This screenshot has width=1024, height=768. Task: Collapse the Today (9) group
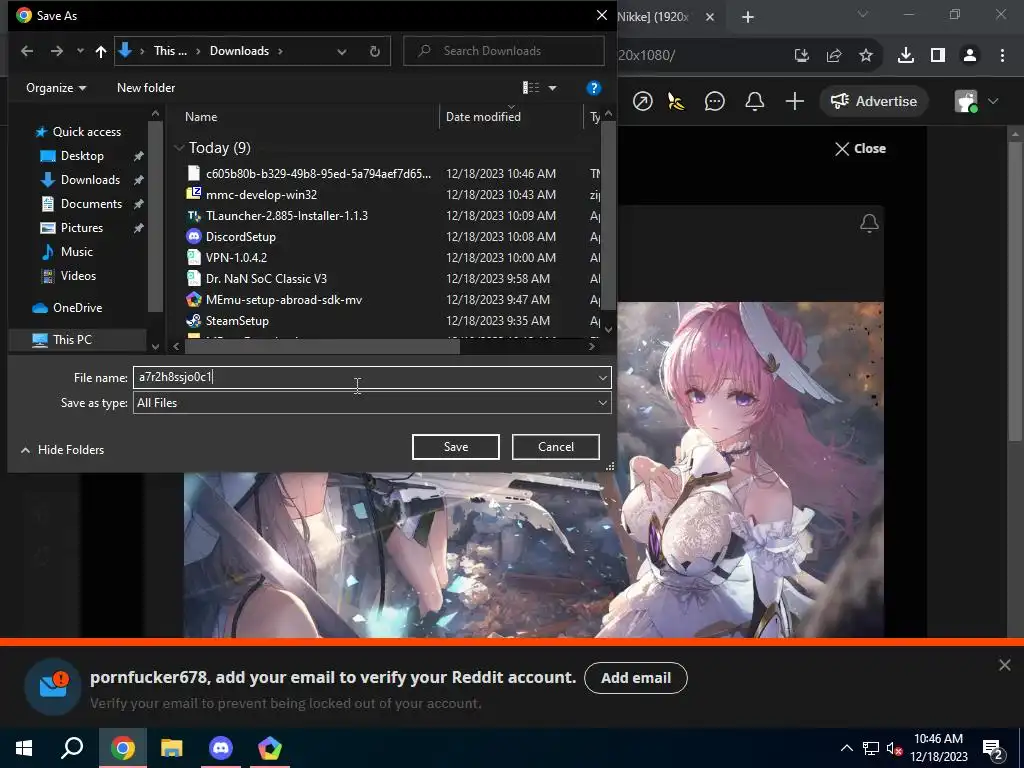click(x=179, y=148)
